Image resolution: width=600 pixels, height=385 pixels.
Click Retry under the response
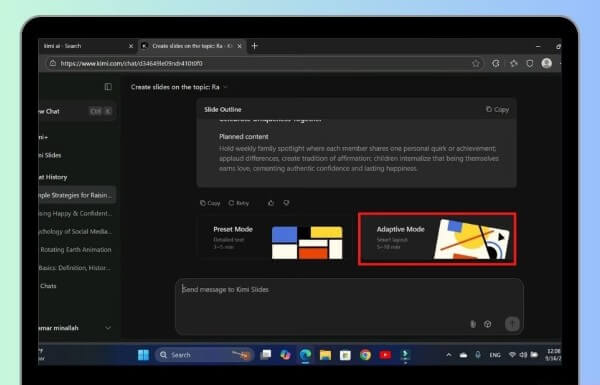click(238, 203)
